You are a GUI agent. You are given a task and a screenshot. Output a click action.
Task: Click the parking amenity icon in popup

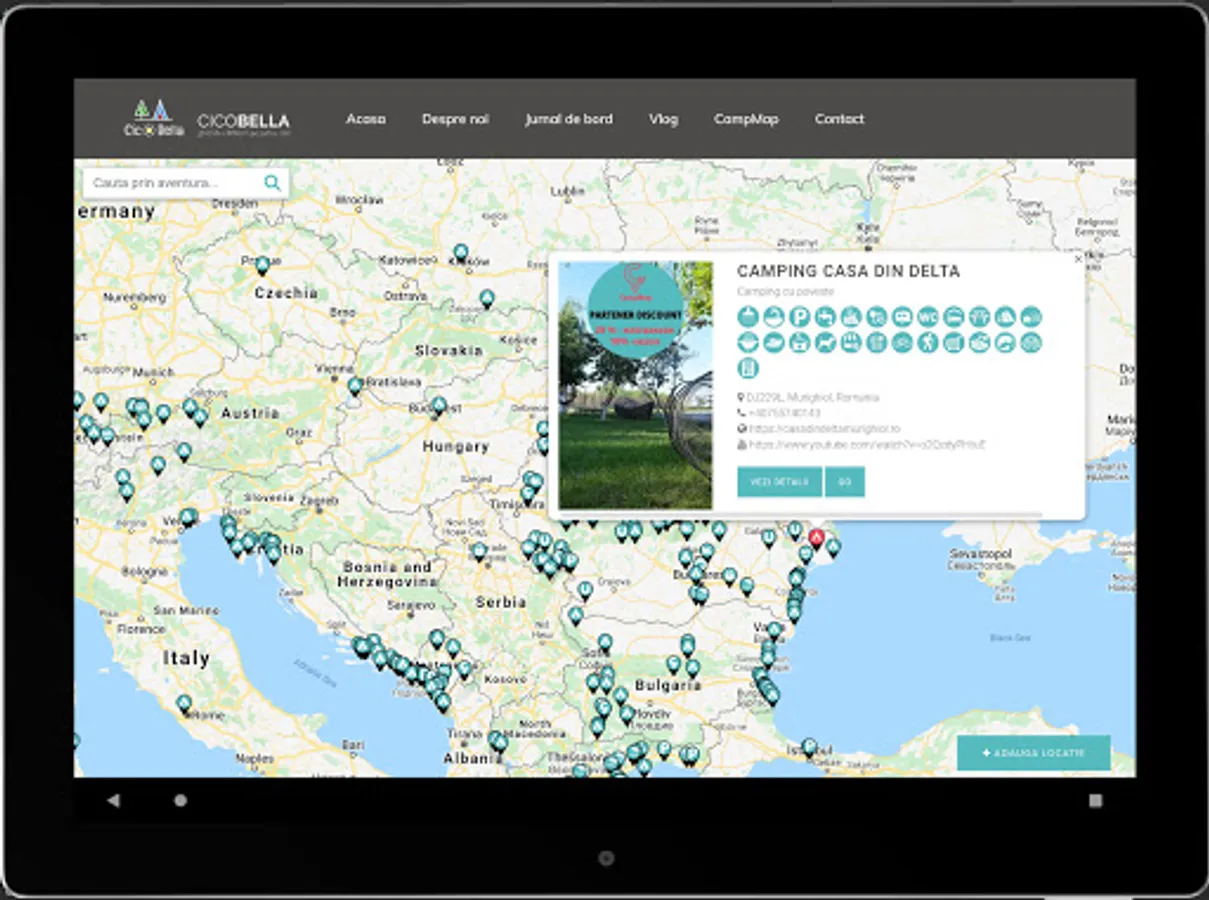pyautogui.click(x=799, y=317)
